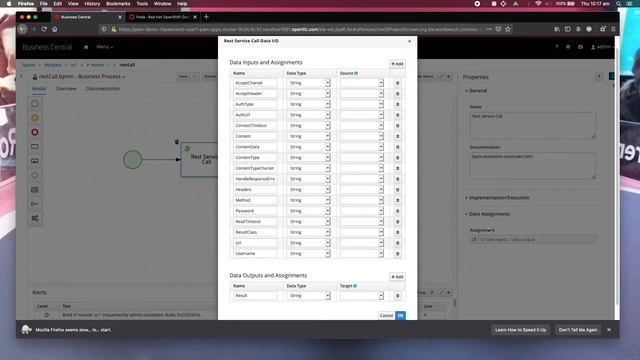Delete the Password input row

pos(397,211)
